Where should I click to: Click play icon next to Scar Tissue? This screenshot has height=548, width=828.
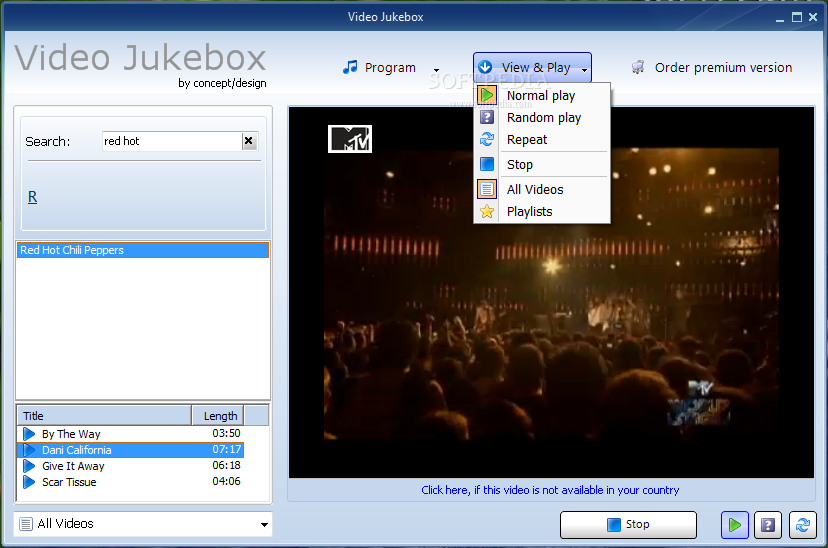click(x=29, y=482)
